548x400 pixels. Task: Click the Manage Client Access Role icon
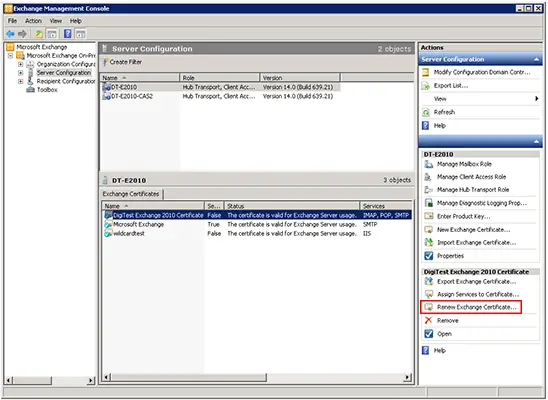point(428,177)
